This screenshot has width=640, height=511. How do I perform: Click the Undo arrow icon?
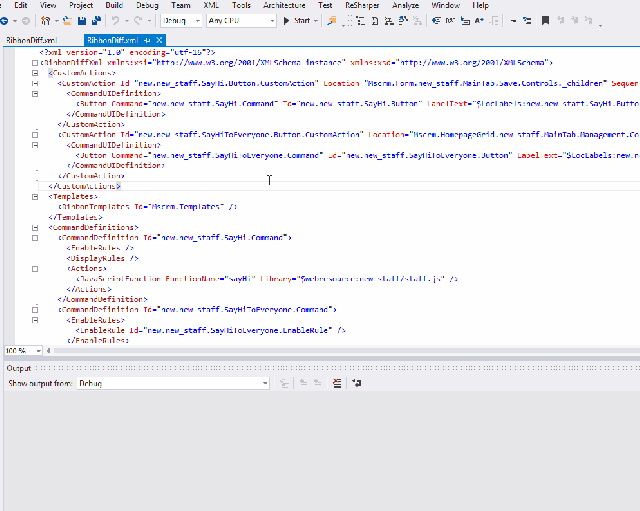coord(115,20)
